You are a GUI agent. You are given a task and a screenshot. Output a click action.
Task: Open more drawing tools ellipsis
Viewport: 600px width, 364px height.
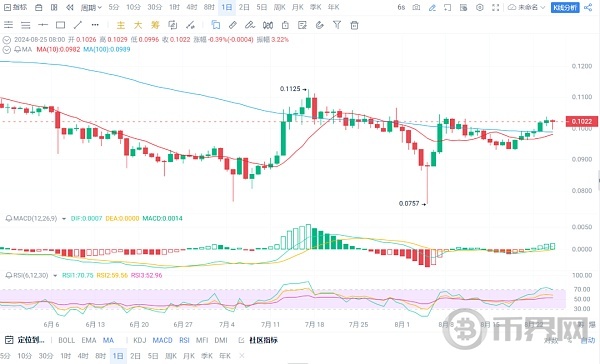(95, 25)
